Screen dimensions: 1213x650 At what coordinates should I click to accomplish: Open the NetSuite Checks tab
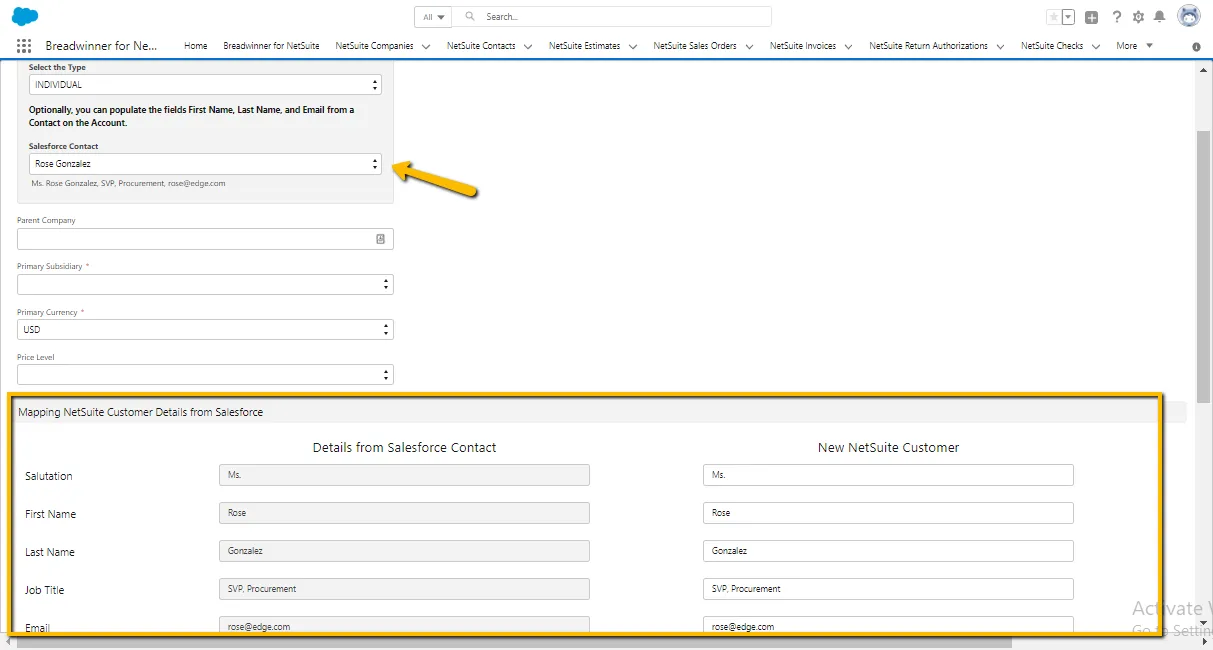click(1052, 46)
